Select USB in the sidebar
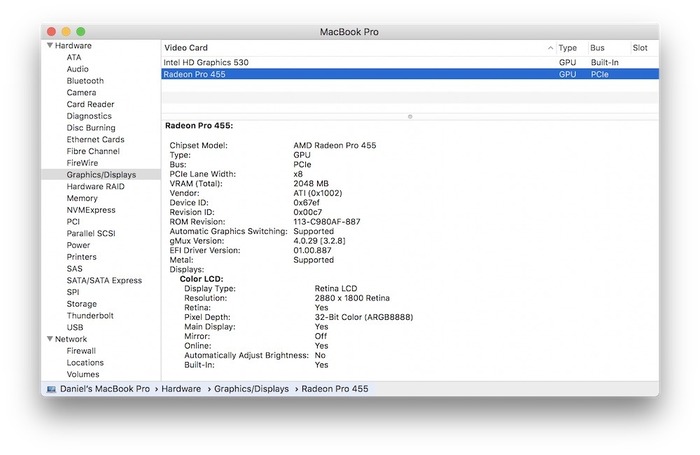Screen dimensions: 700x455 [75, 327]
